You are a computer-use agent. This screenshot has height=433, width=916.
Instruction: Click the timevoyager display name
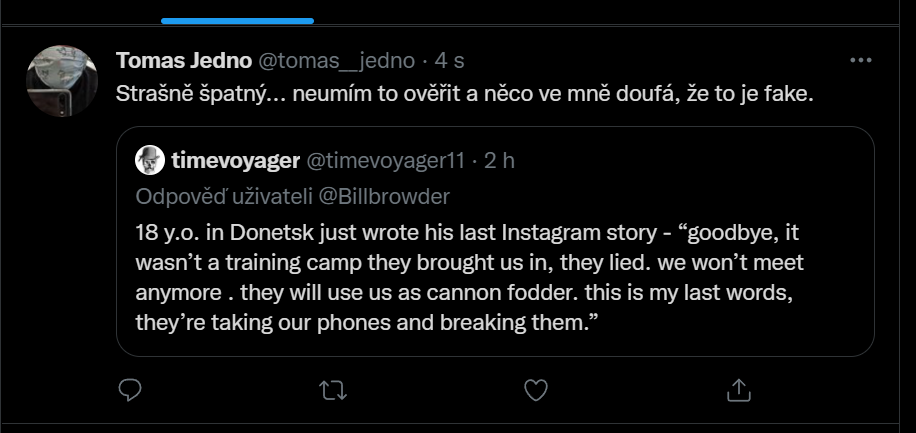pyautogui.click(x=235, y=161)
